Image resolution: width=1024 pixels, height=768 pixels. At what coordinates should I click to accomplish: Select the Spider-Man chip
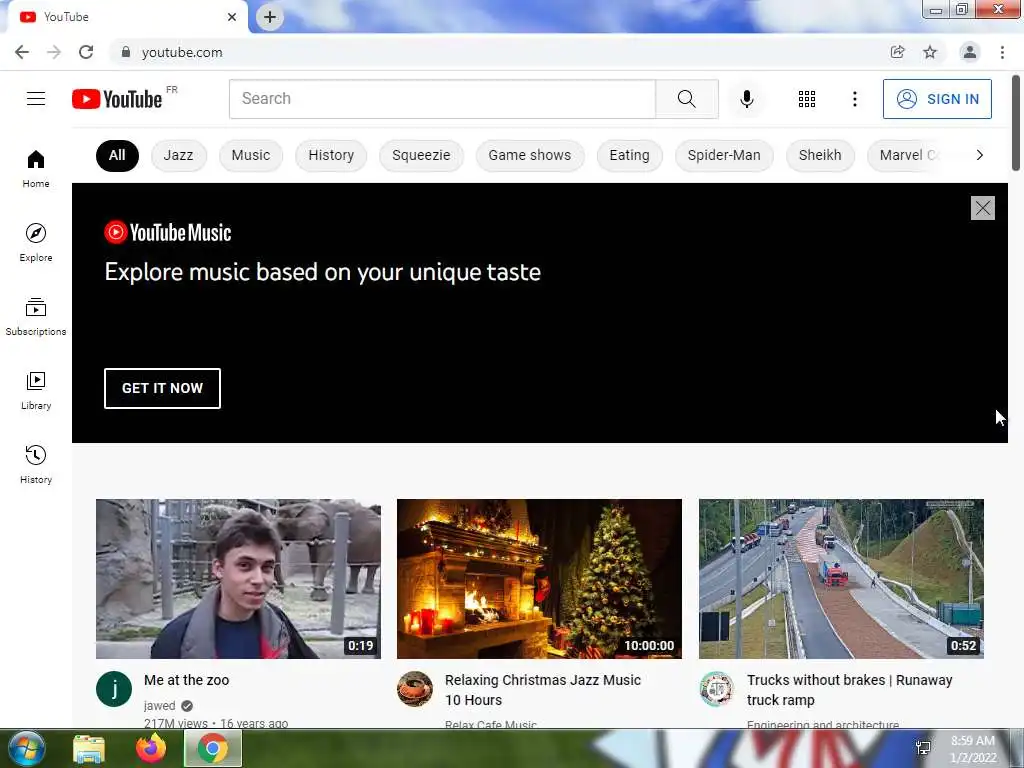(724, 155)
